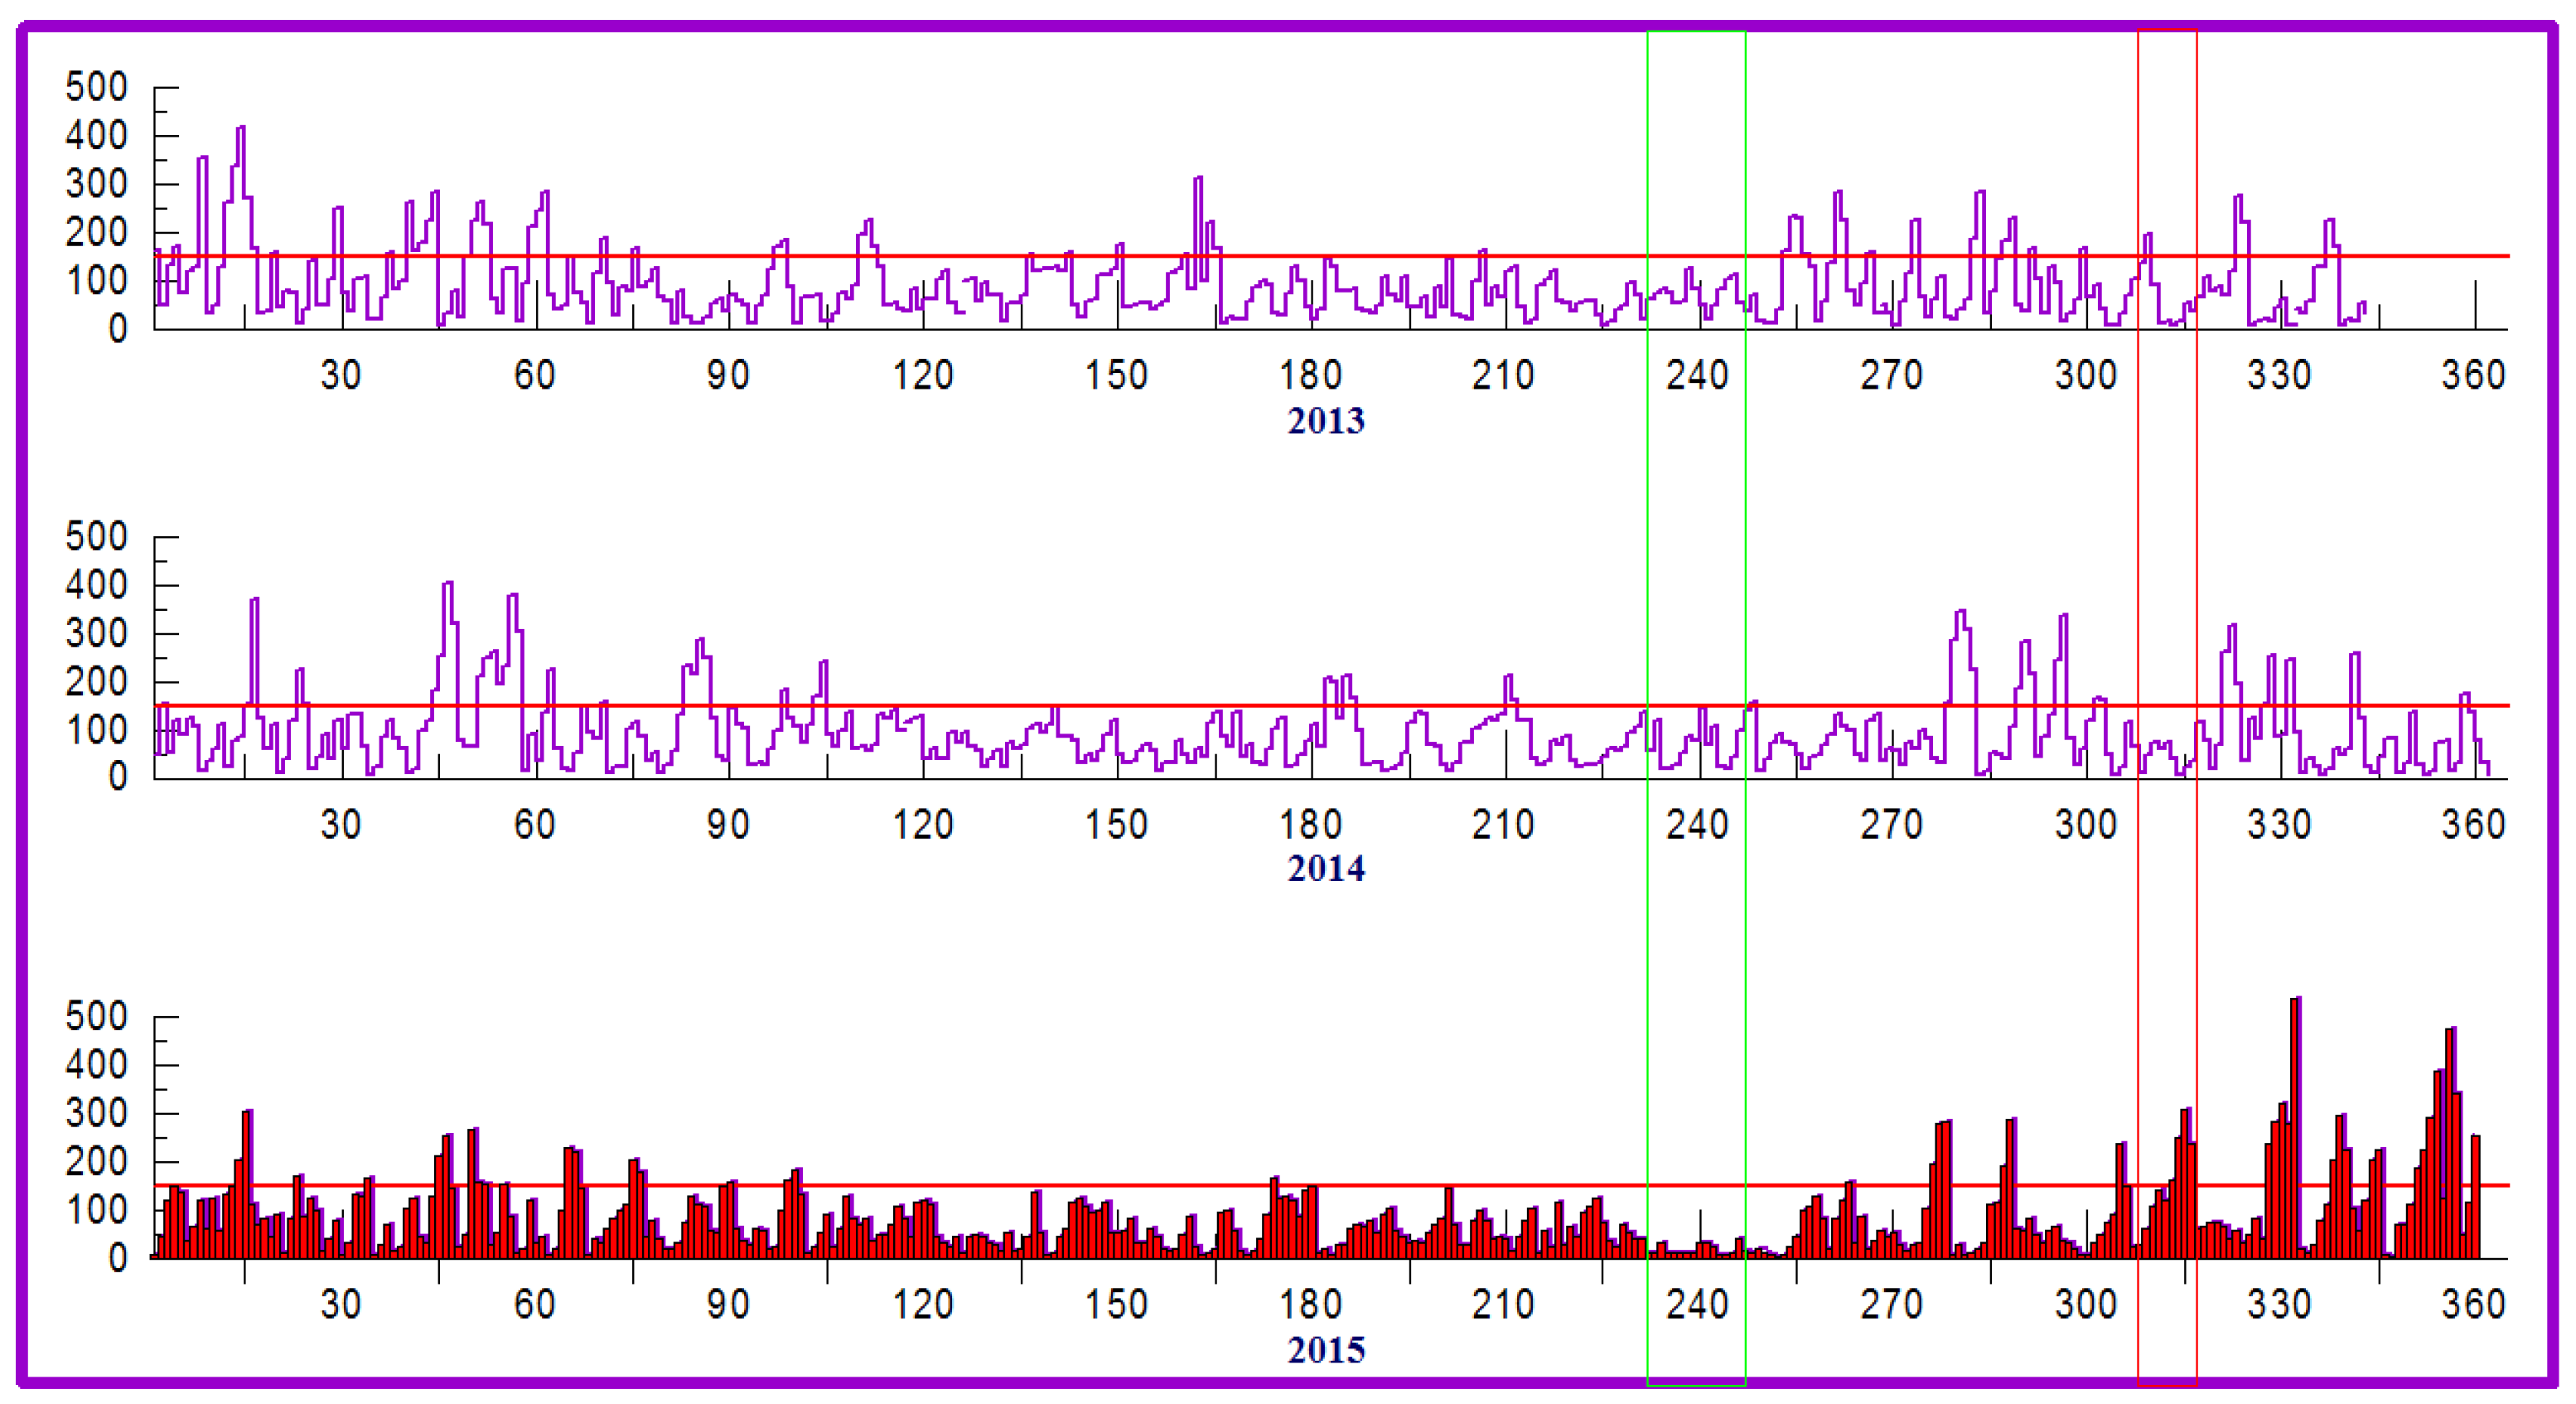Click the 270 x-axis label in 2013 chart
2576x1404 pixels.
tap(1891, 375)
